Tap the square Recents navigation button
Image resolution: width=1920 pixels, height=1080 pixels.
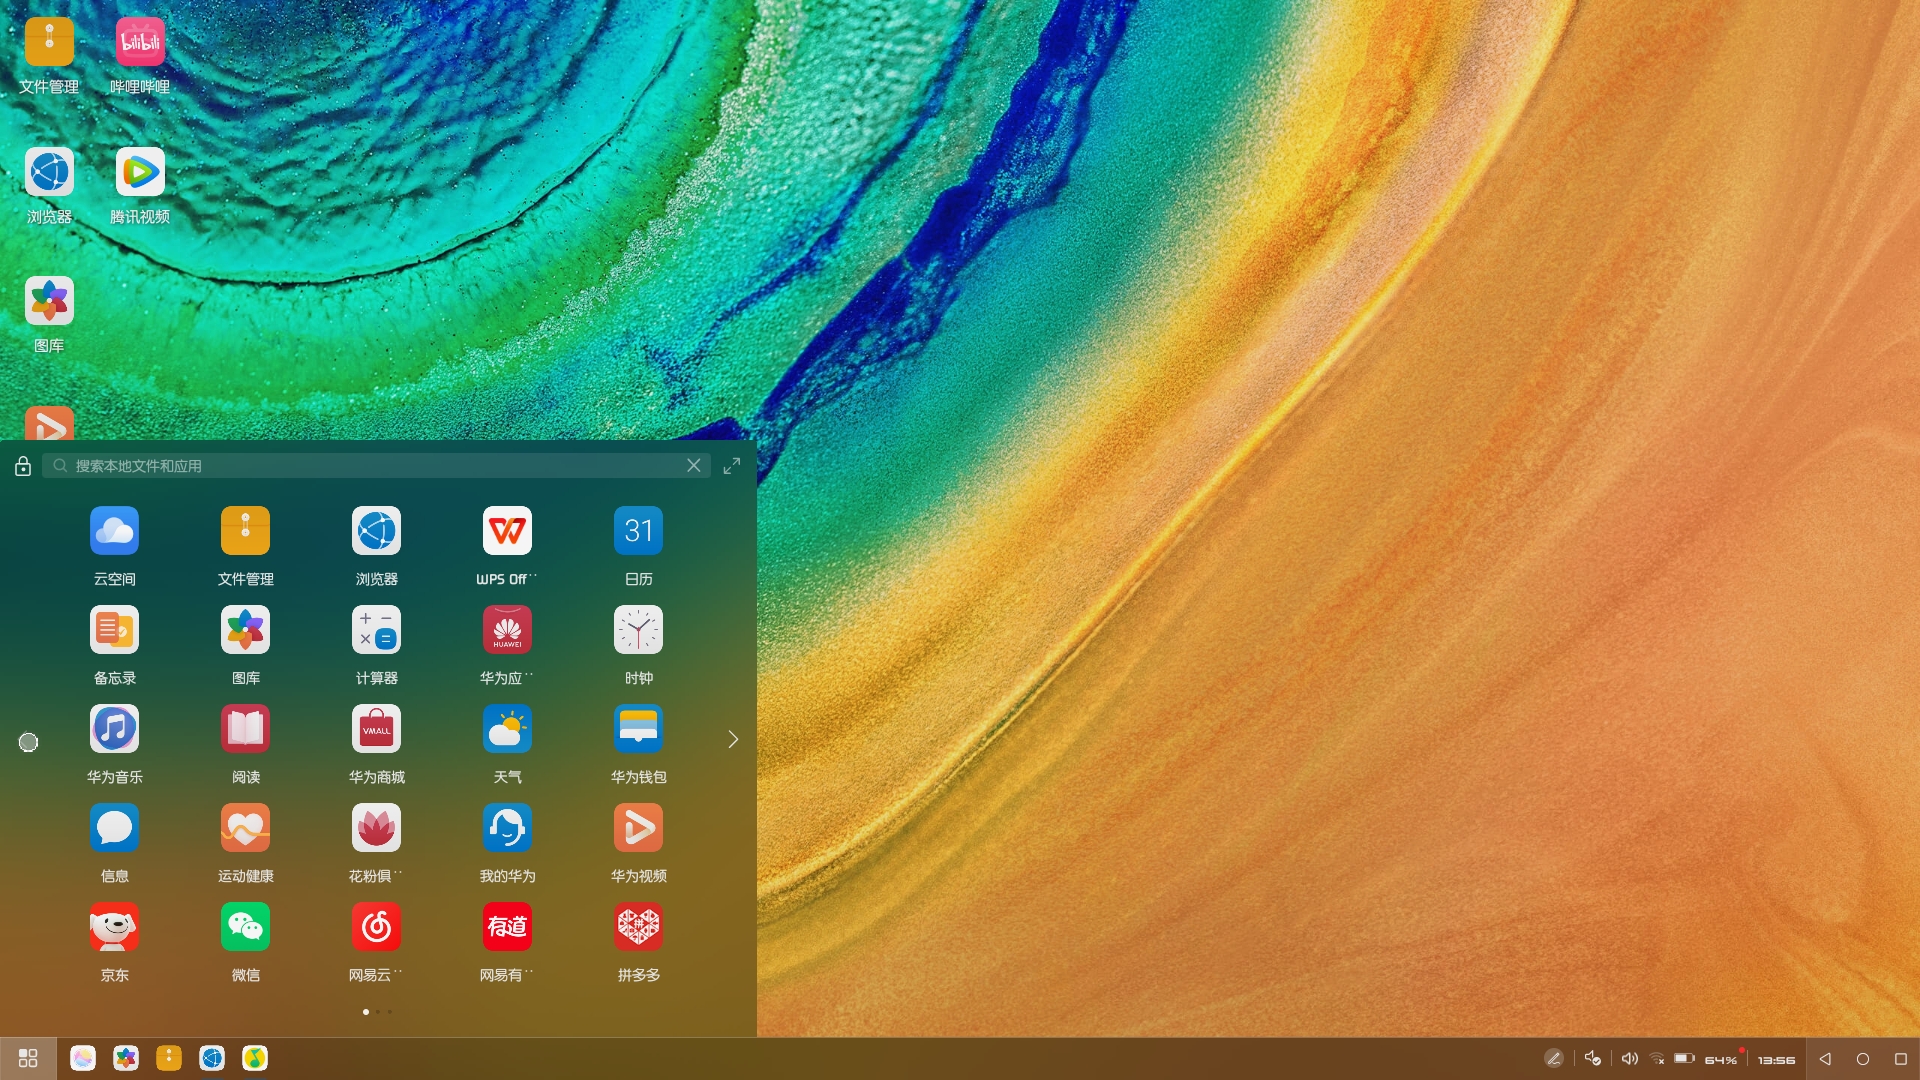click(x=1901, y=1059)
